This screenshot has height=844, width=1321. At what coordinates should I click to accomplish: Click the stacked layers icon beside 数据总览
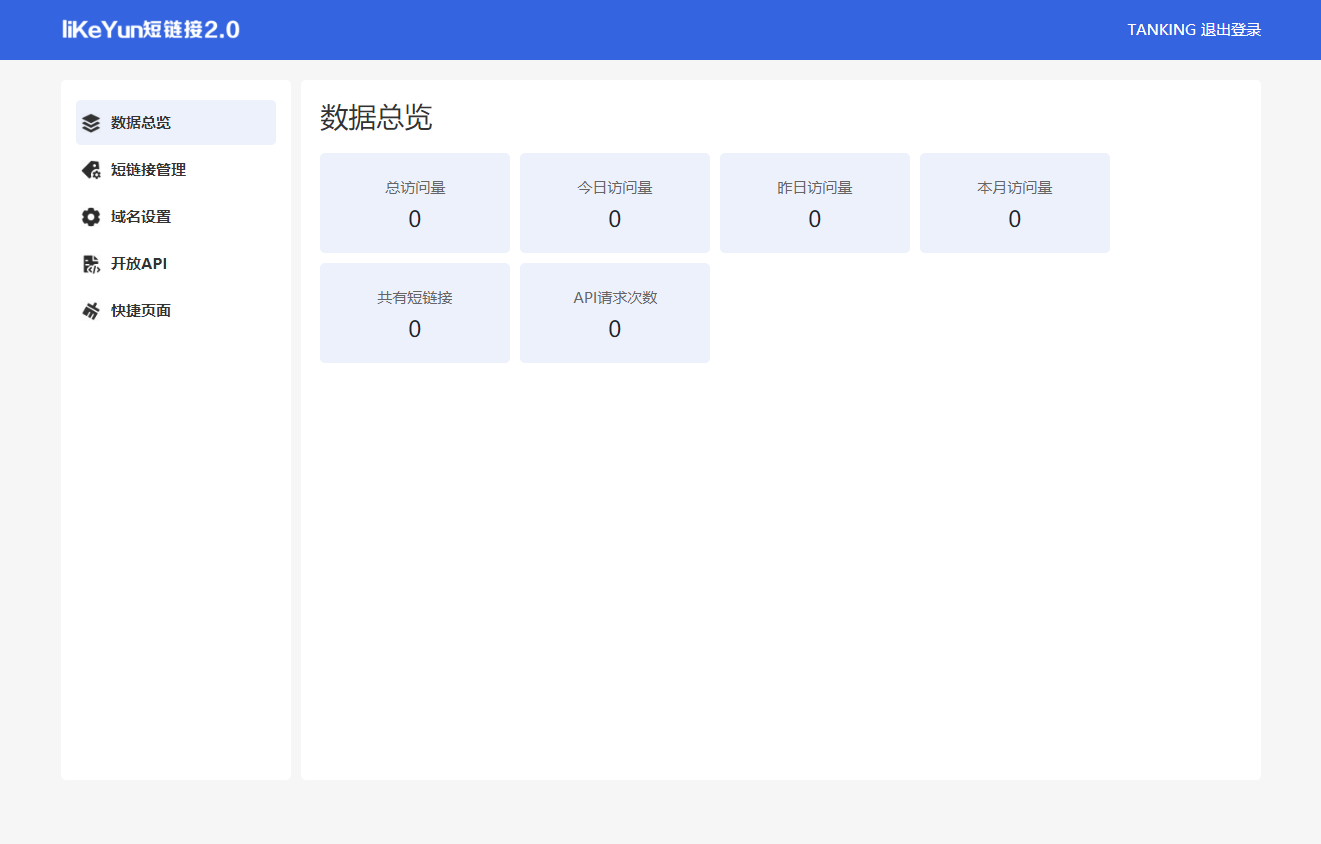[x=91, y=123]
